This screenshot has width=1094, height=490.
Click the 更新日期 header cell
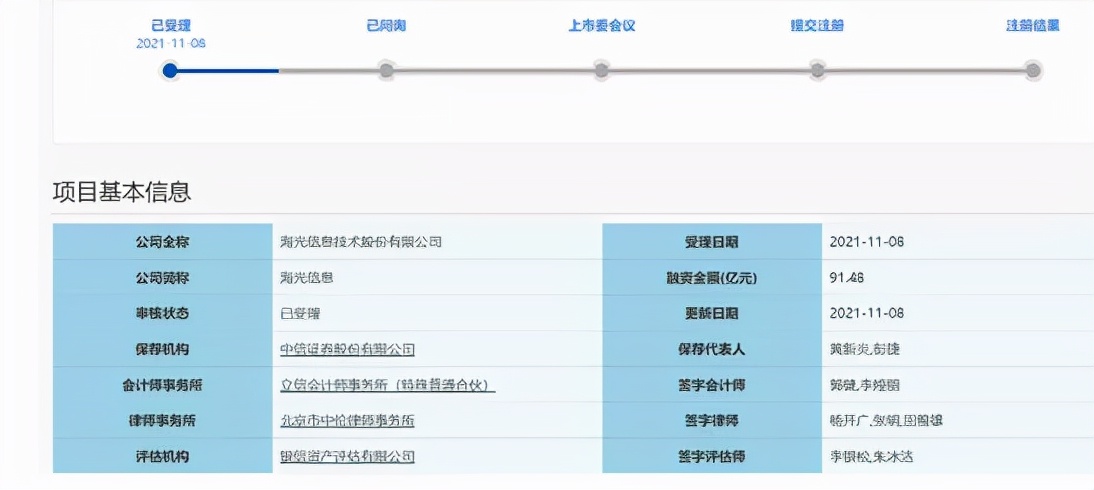[x=712, y=313]
